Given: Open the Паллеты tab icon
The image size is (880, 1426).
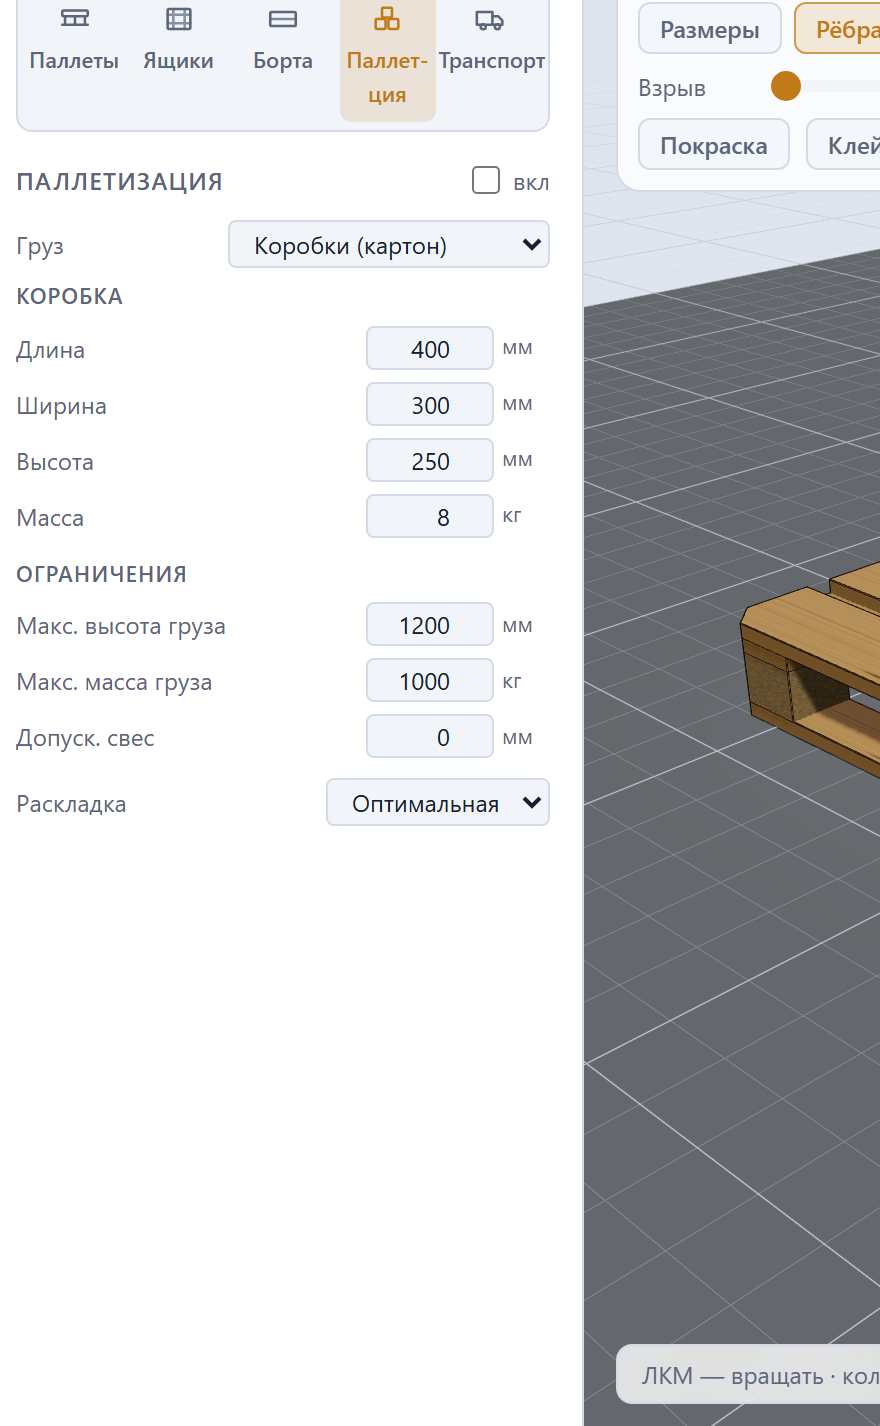Looking at the screenshot, I should [75, 19].
